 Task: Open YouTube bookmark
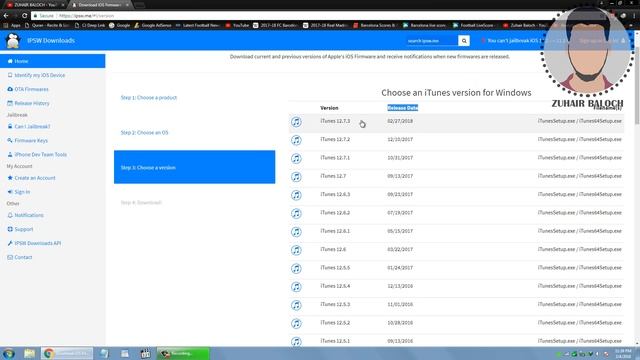(237, 25)
